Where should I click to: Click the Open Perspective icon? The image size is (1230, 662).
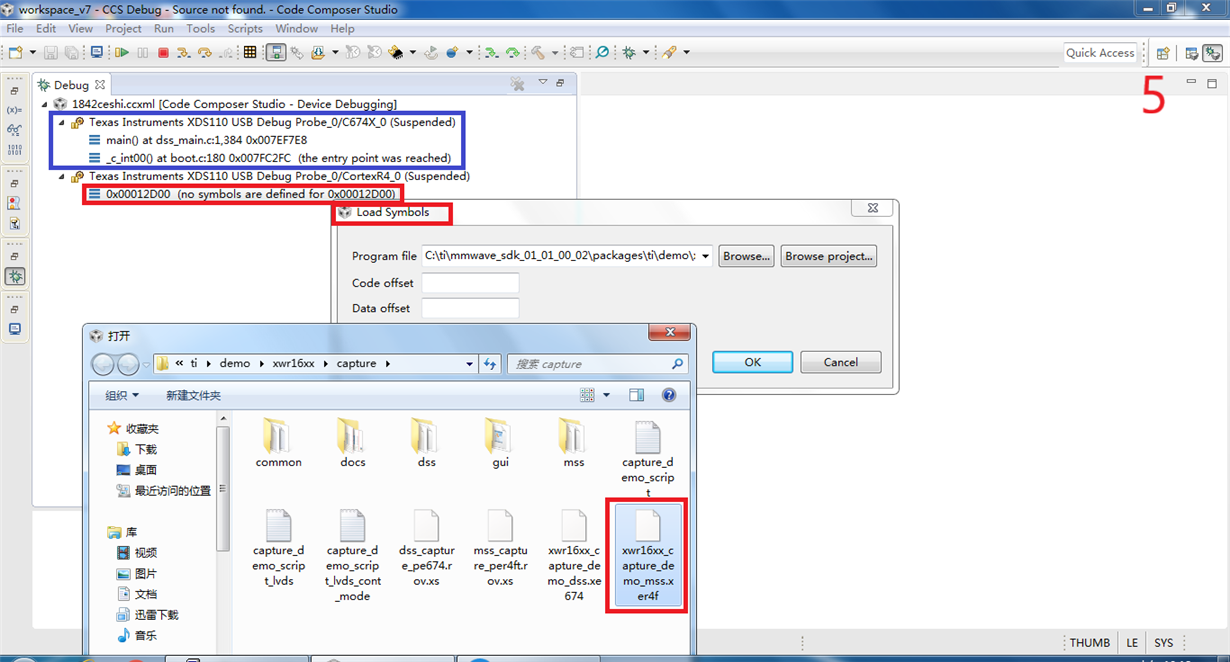[1163, 53]
